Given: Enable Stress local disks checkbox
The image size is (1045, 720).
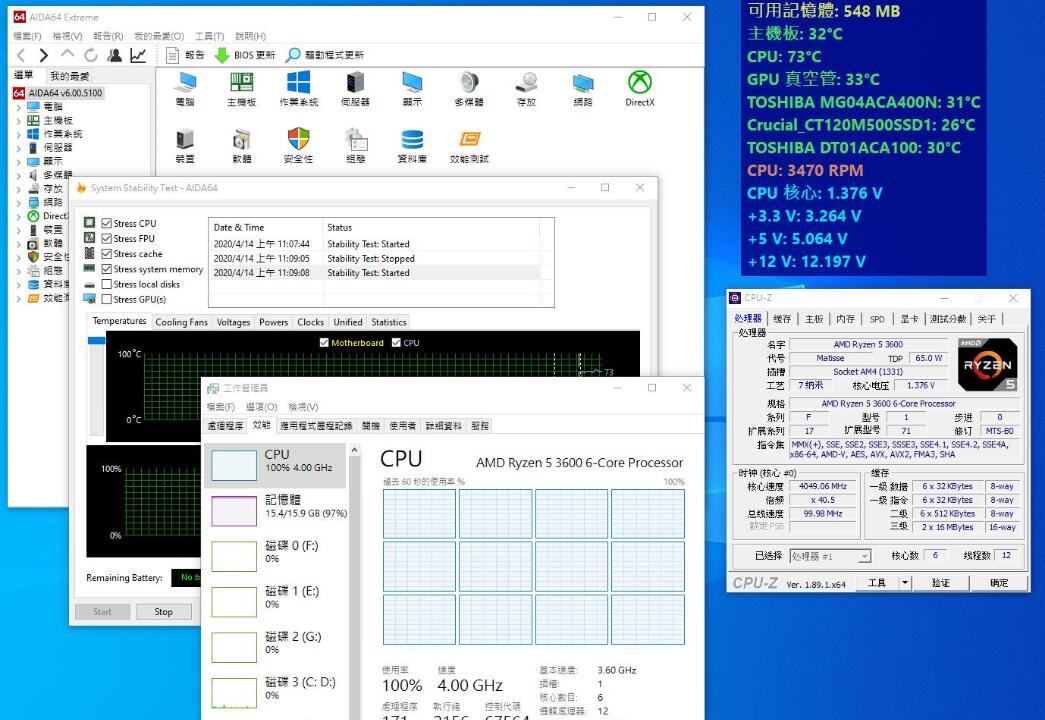Looking at the screenshot, I should pos(106,284).
